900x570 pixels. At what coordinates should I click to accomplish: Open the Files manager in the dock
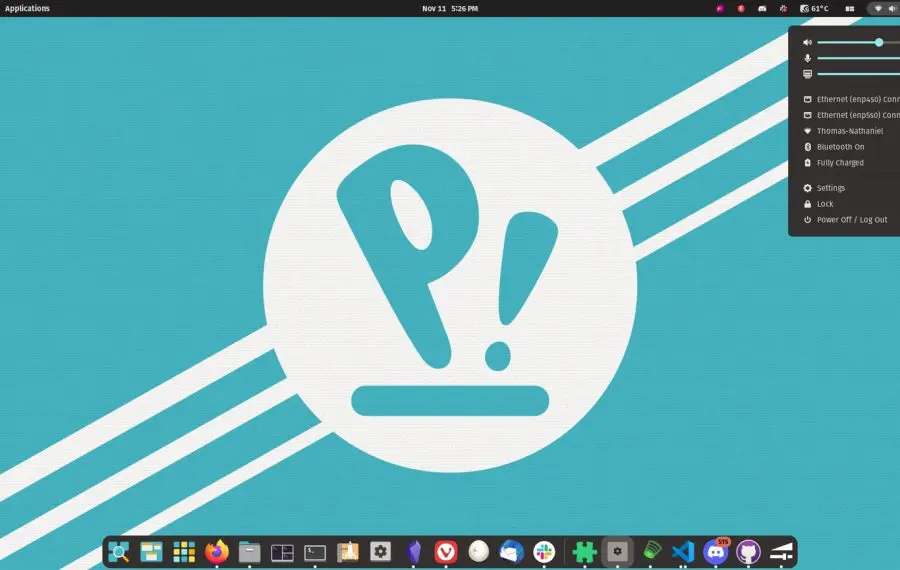pos(250,552)
